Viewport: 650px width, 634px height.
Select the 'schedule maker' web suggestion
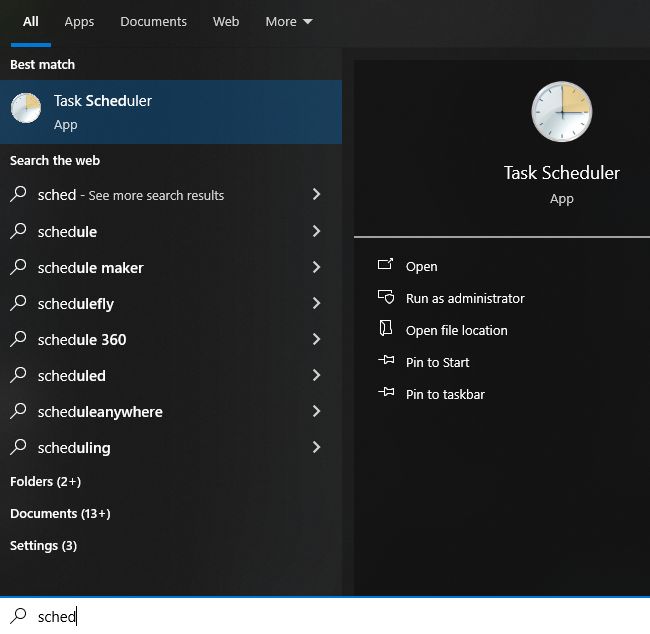tap(171, 267)
